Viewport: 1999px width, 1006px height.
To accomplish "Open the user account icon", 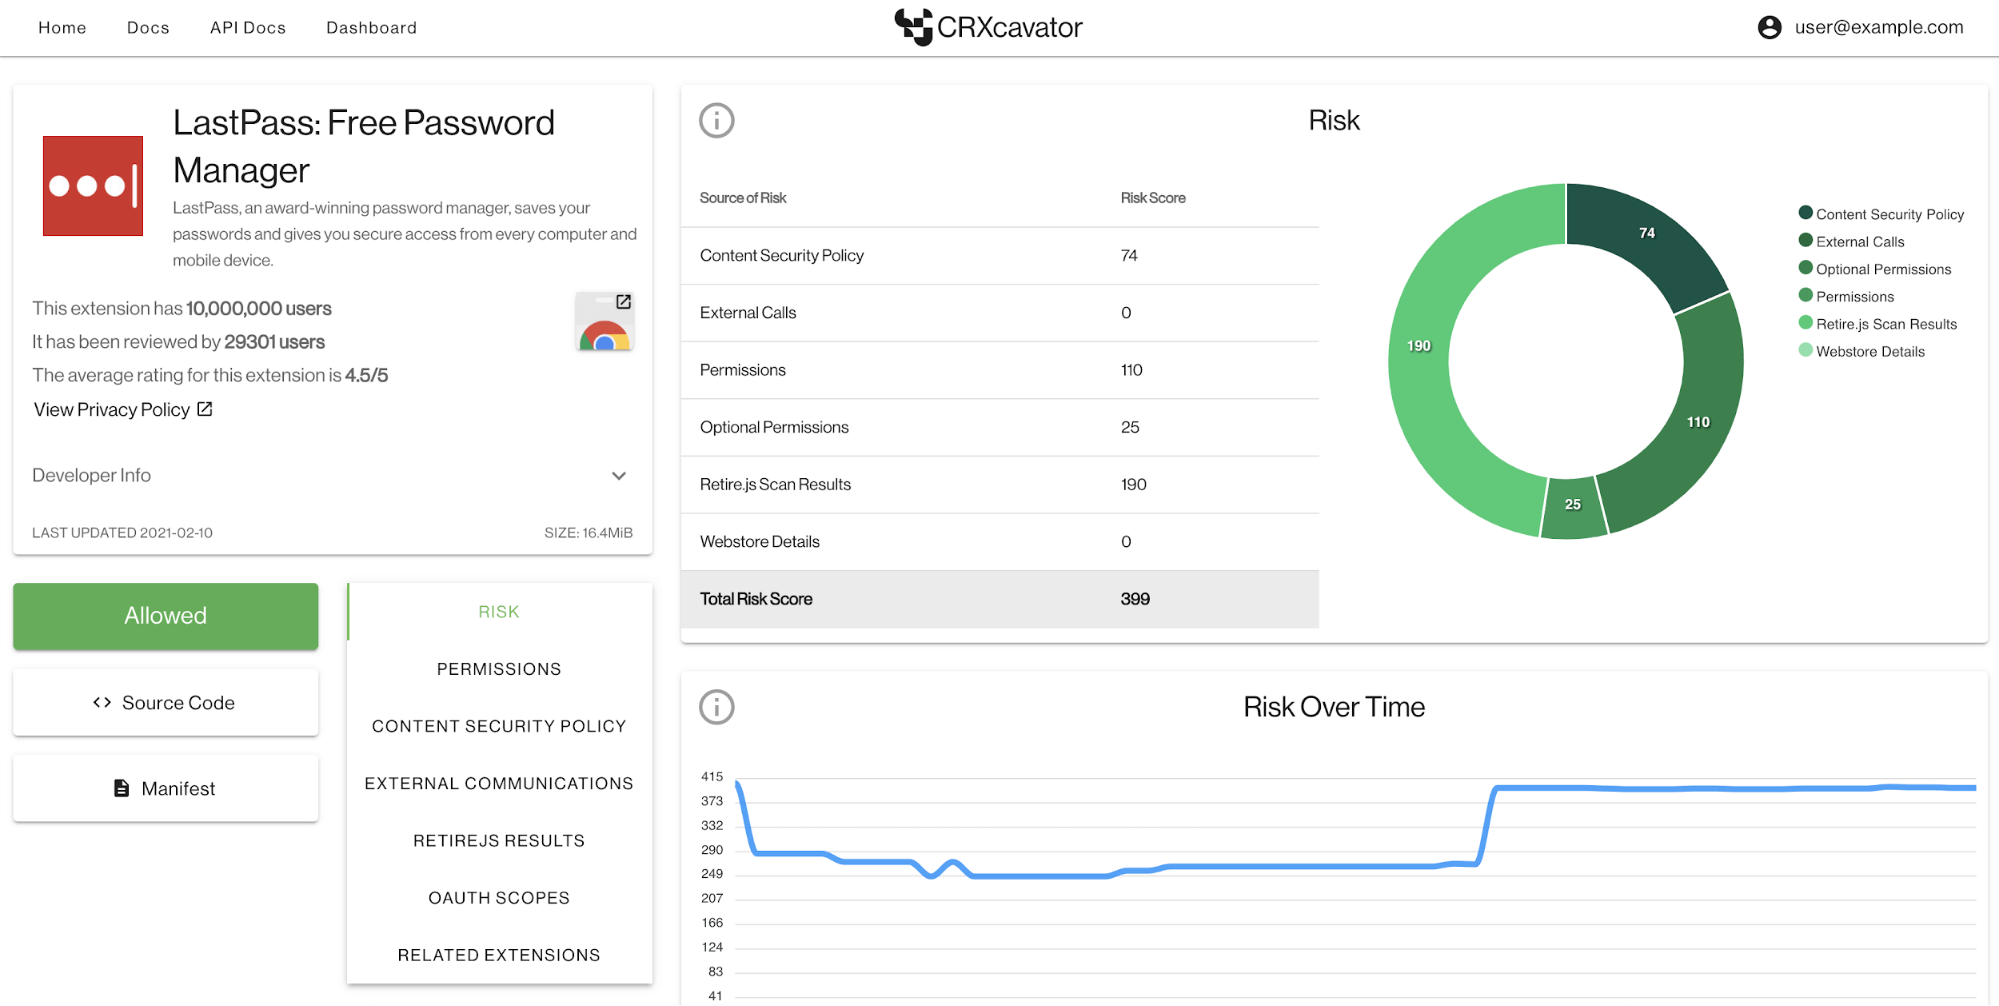I will point(1769,27).
